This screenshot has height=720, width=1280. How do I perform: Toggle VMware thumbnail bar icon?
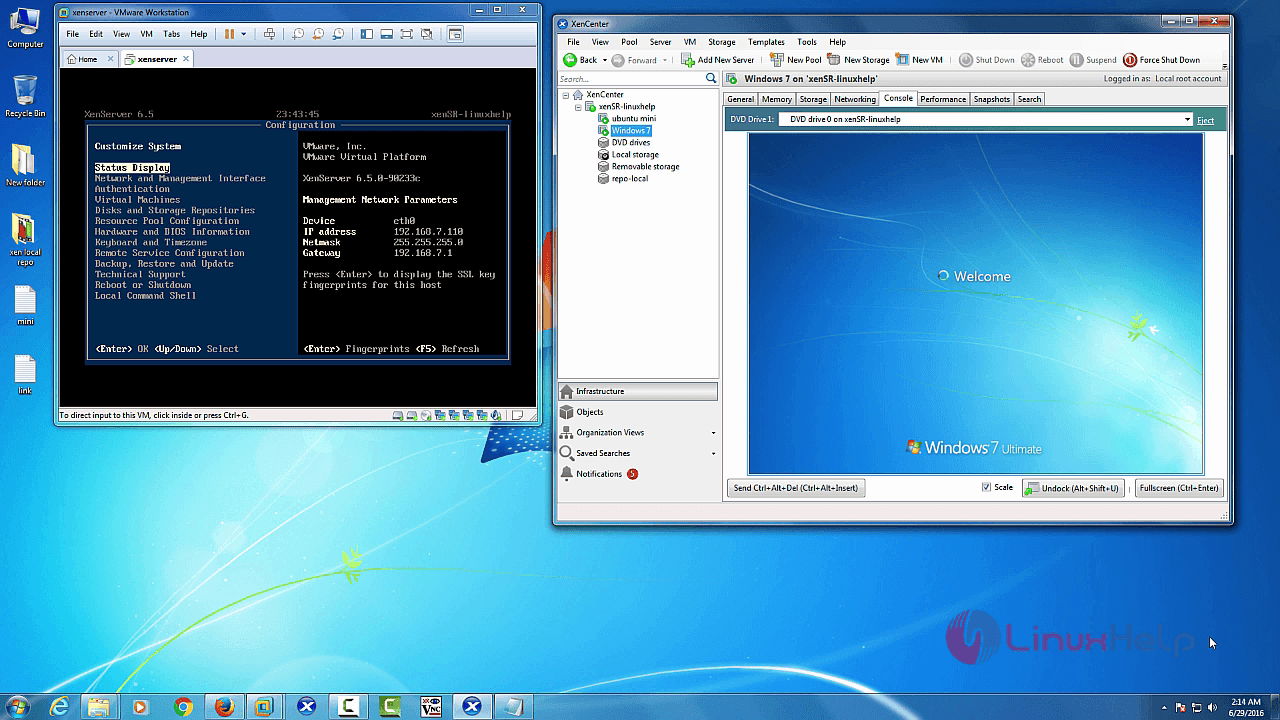pos(387,34)
